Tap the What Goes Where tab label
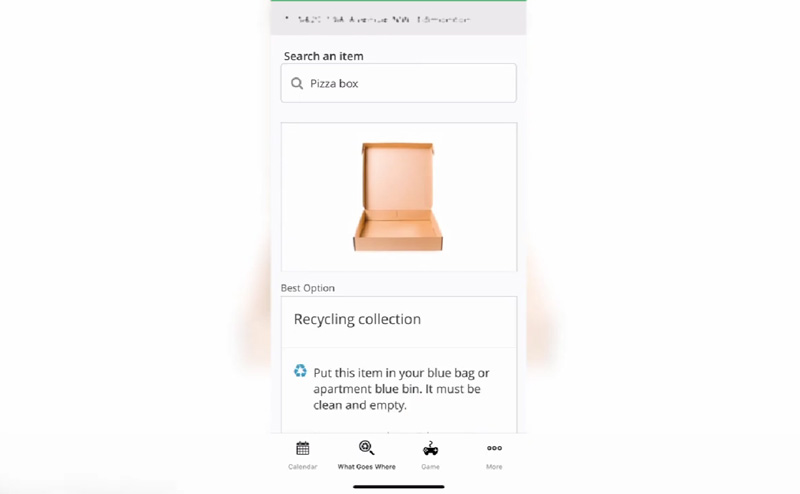 pyautogui.click(x=366, y=466)
